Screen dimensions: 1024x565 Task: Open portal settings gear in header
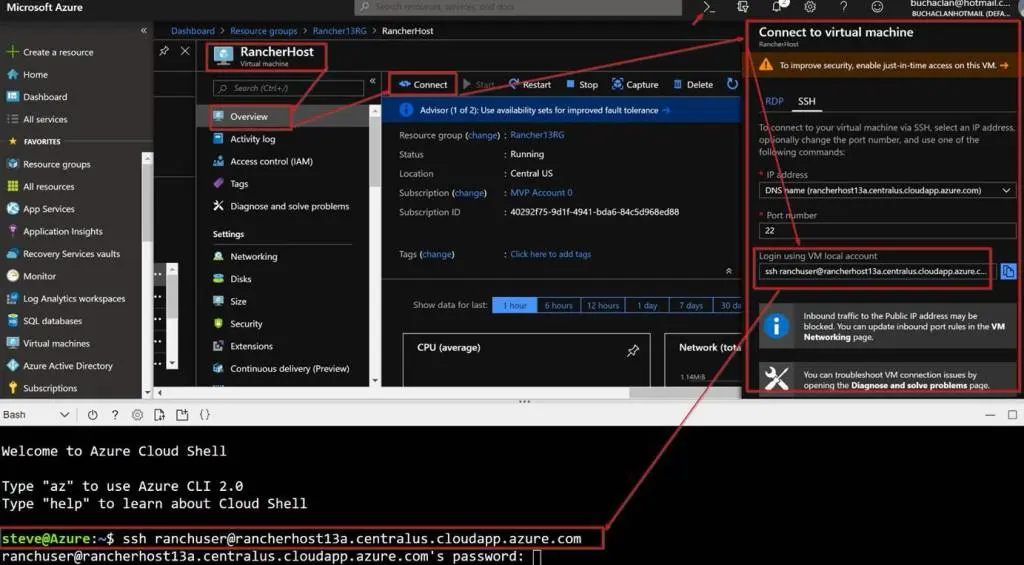[x=810, y=7]
